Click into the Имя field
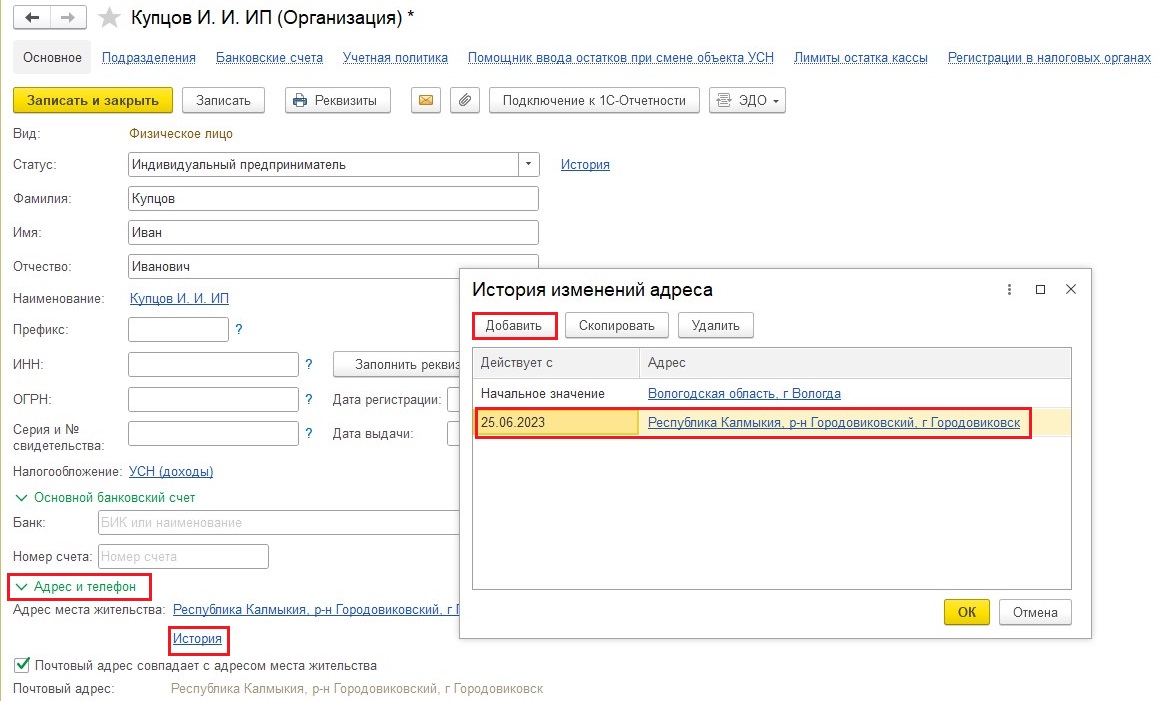Image resolution: width=1160 pixels, height=701 pixels. coord(333,233)
